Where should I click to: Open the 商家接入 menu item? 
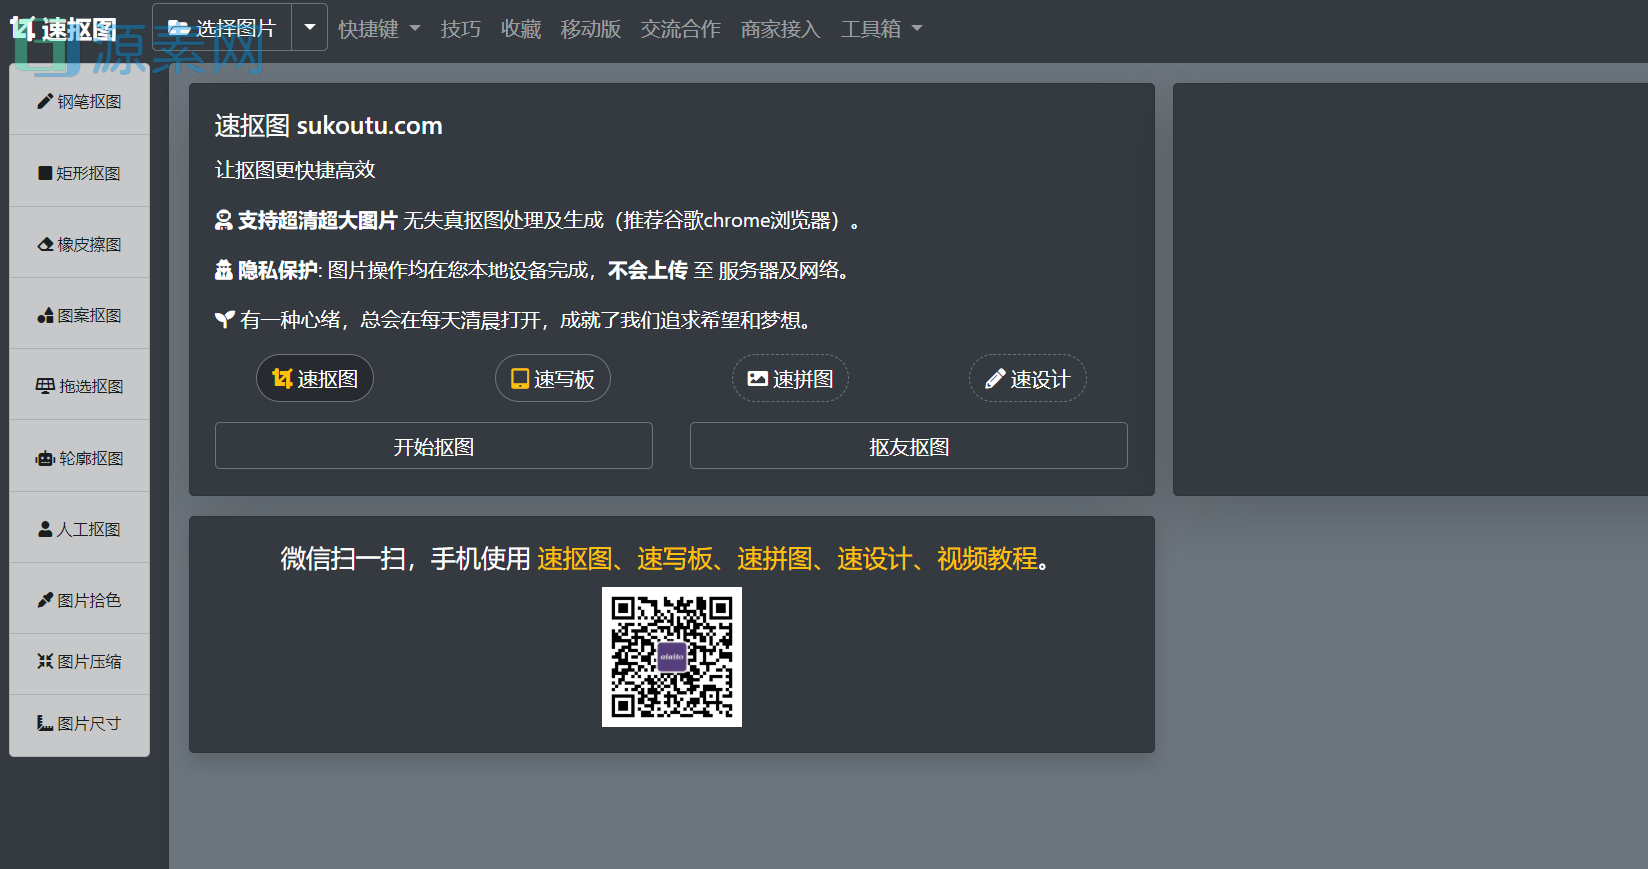(x=781, y=29)
